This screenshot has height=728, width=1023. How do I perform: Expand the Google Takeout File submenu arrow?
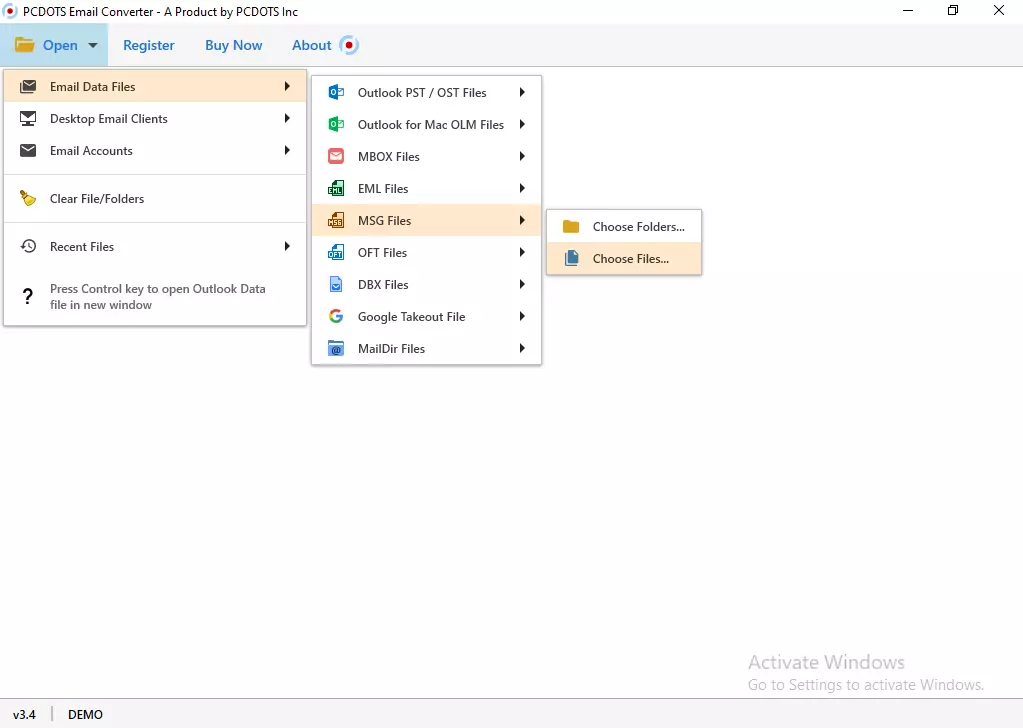(522, 316)
